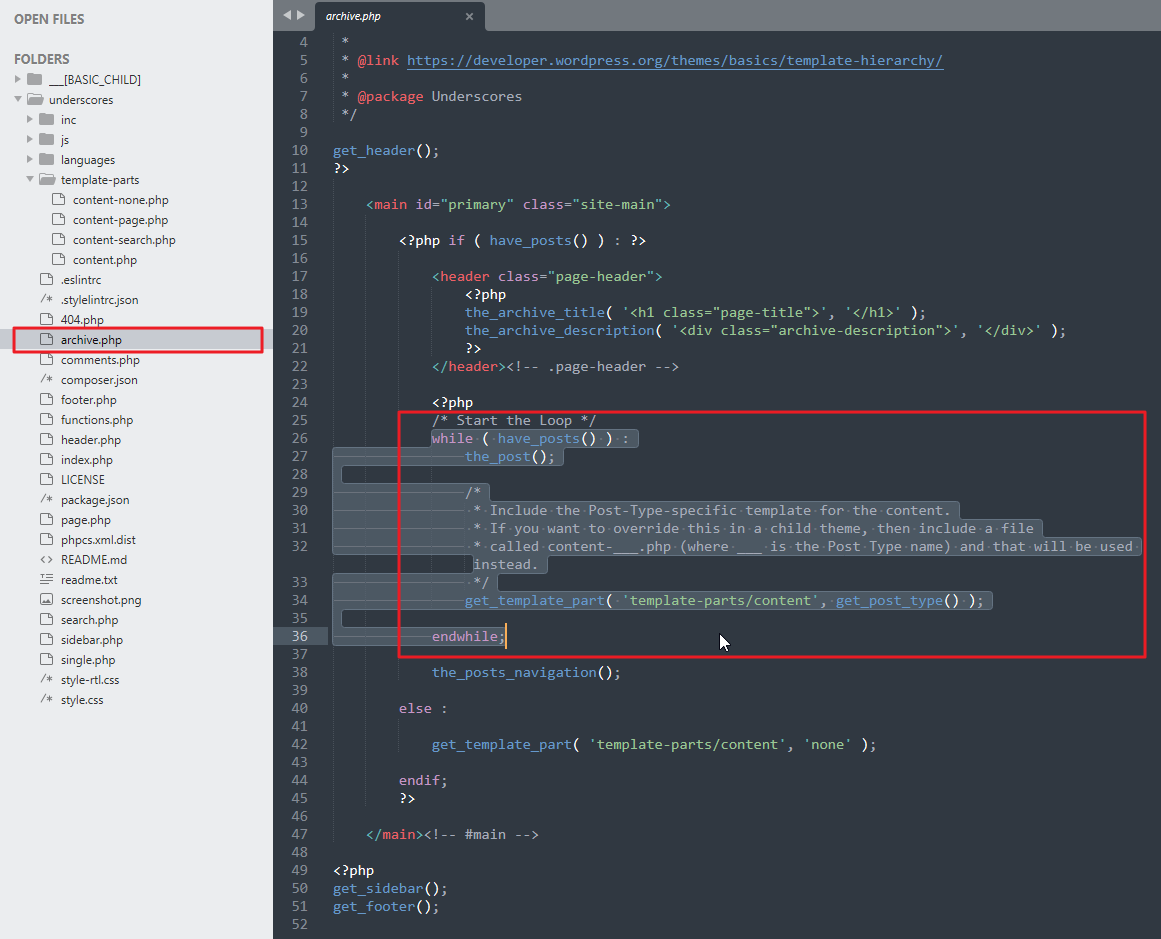The height and width of the screenshot is (939, 1161).
Task: Click the languages folder icon
Action: coord(47,158)
